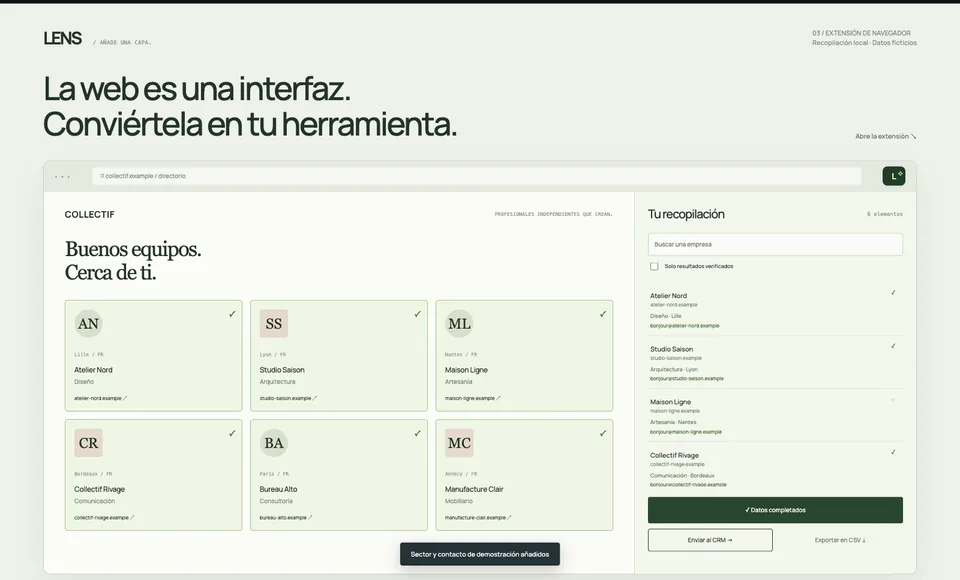The width and height of the screenshot is (960, 580).
Task: Open maison-ligne.example link on card
Action: click(473, 398)
